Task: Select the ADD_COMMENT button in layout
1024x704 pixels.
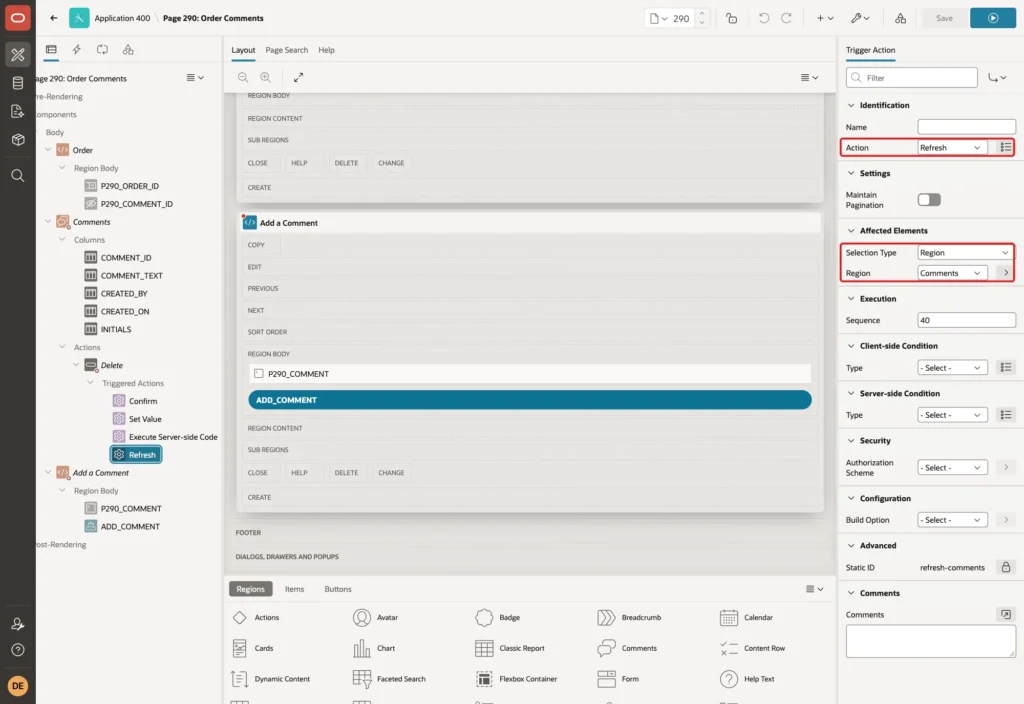Action: (x=530, y=400)
